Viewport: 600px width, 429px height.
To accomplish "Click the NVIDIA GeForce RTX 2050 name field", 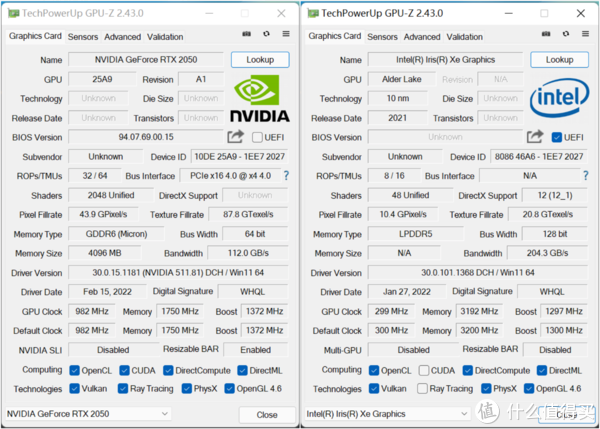I will coord(146,60).
